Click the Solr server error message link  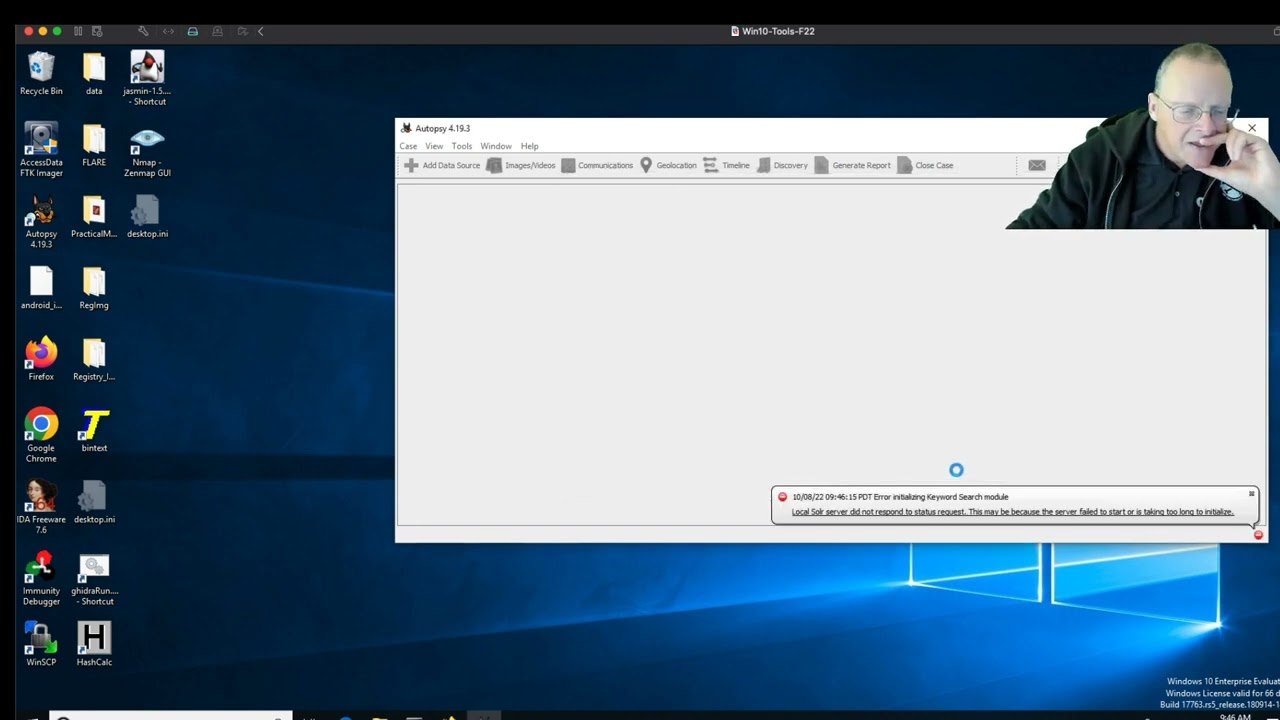pyautogui.click(x=1013, y=512)
